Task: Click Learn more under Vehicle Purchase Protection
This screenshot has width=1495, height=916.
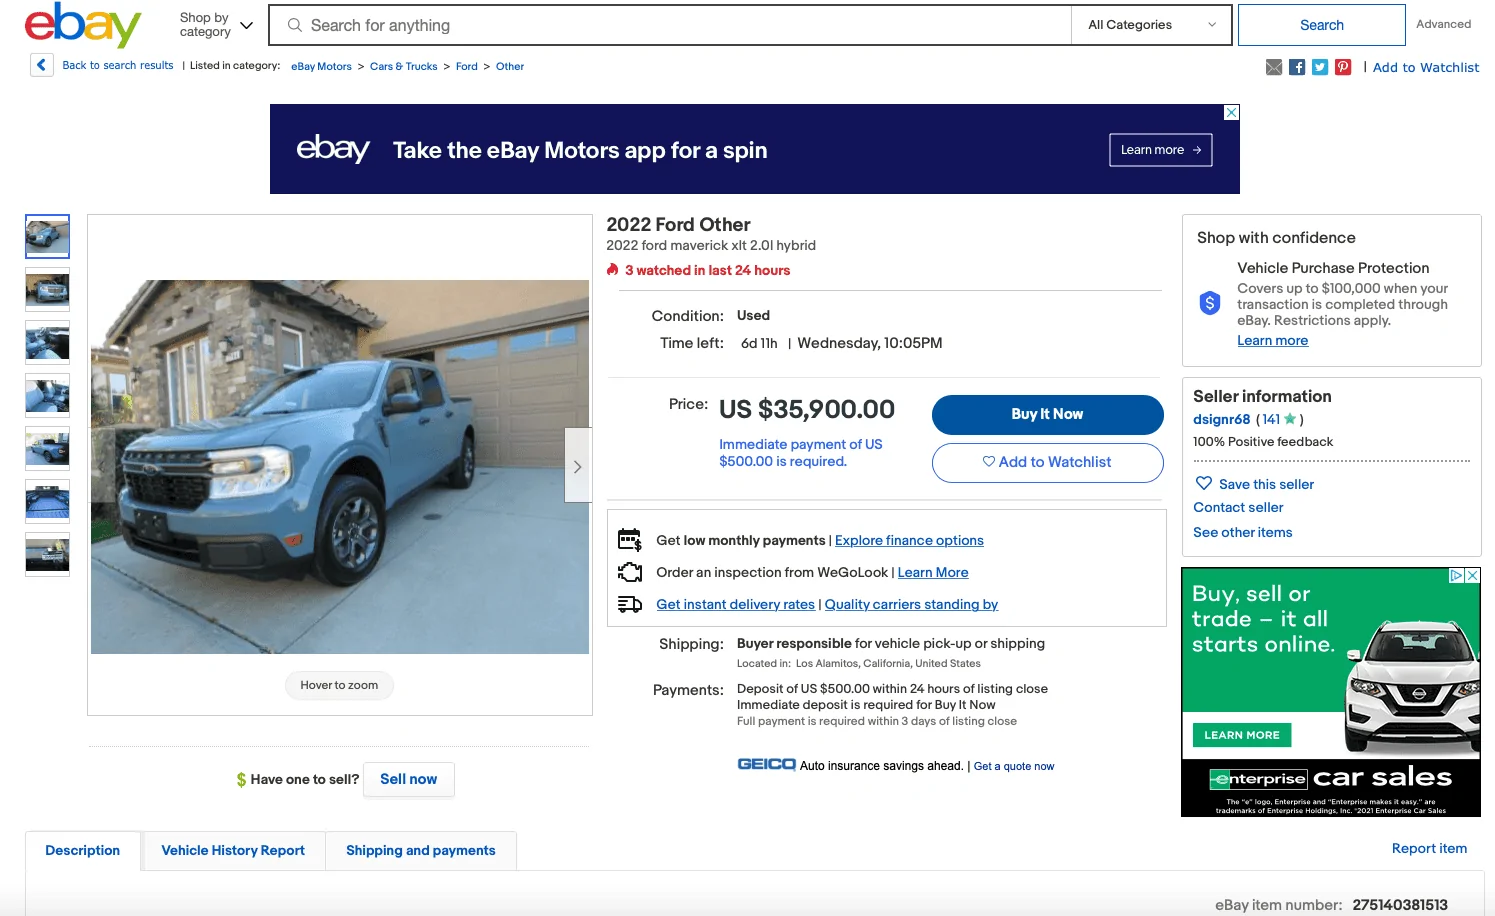Action: [1272, 341]
